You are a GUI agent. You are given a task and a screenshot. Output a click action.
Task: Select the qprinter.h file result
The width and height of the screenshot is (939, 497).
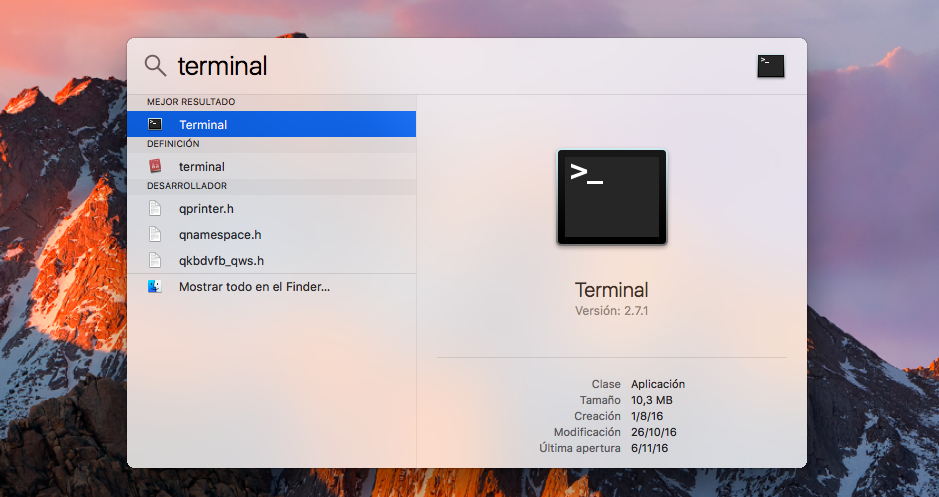(271, 208)
